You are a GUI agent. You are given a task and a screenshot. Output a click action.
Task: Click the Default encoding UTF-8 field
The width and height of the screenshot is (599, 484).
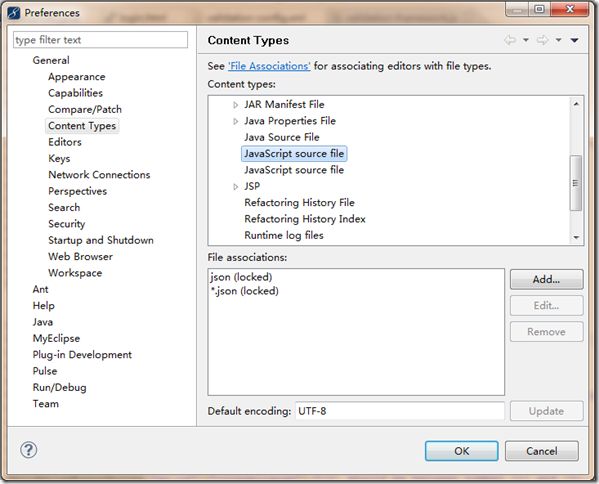click(400, 411)
